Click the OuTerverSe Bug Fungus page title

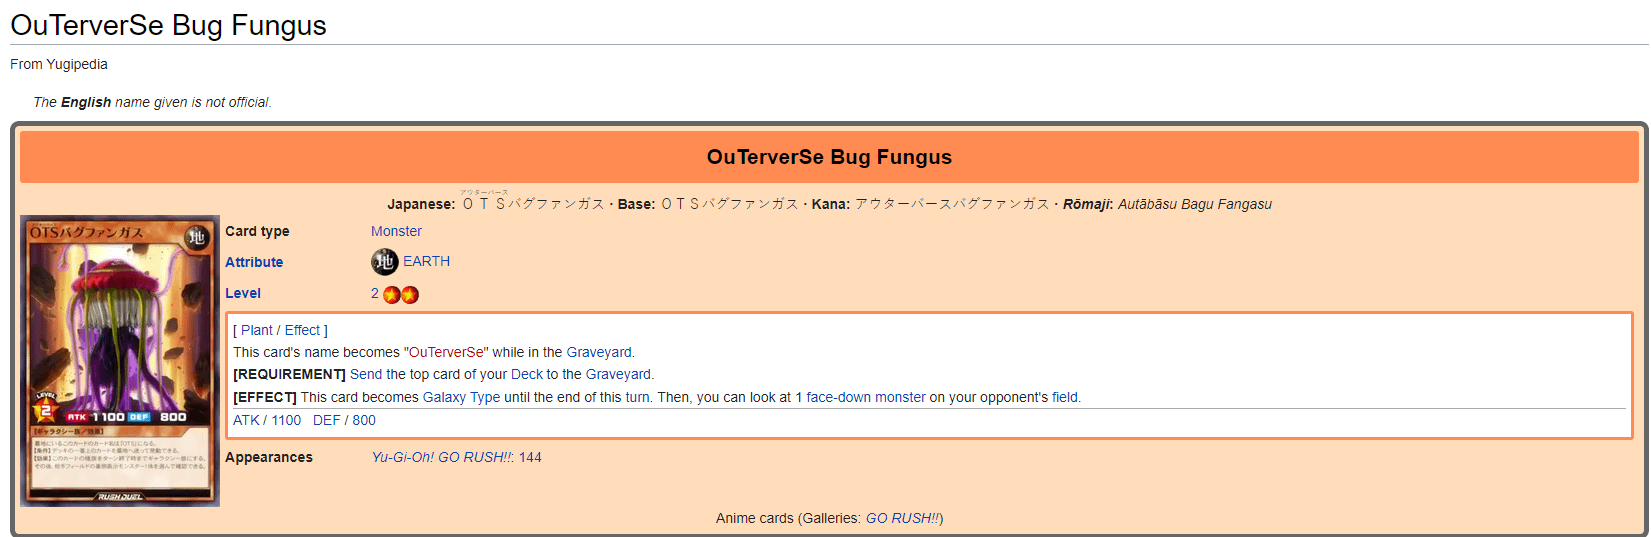(x=168, y=25)
